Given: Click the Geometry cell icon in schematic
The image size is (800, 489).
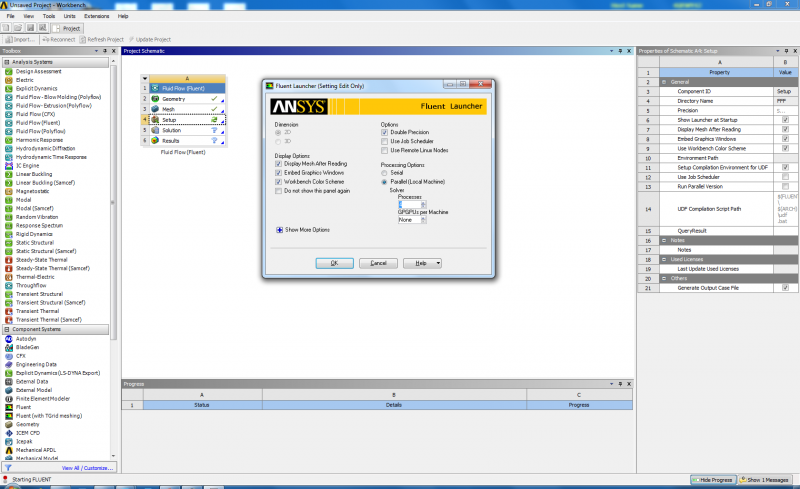Looking at the screenshot, I should click(x=155, y=99).
